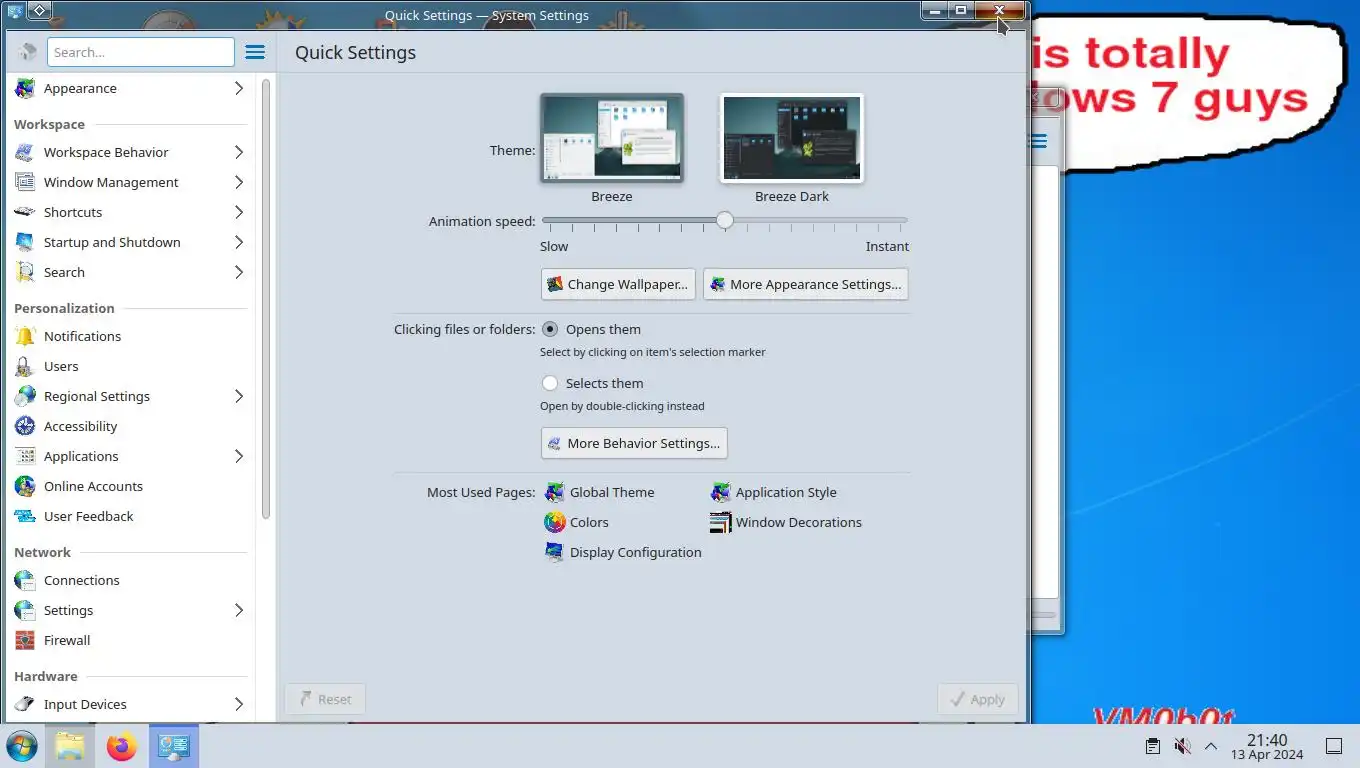Click the Accessibility icon

point(25,426)
